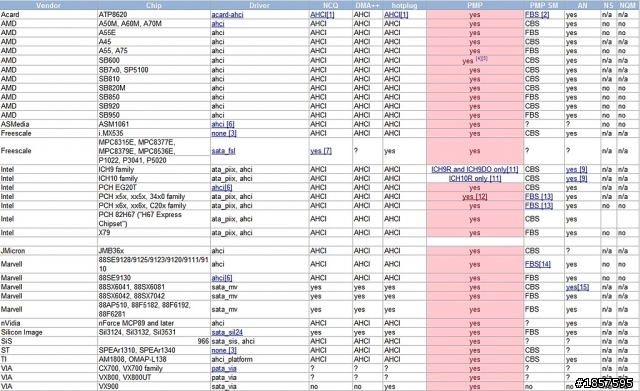Select the nVidia vendor cell

click(x=49, y=323)
